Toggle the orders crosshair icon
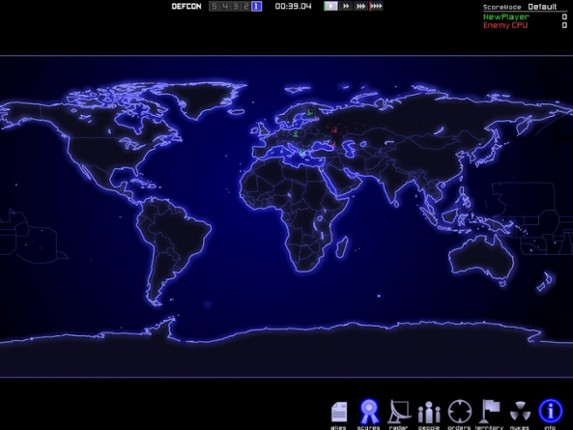This screenshot has width=573, height=430. point(459,412)
